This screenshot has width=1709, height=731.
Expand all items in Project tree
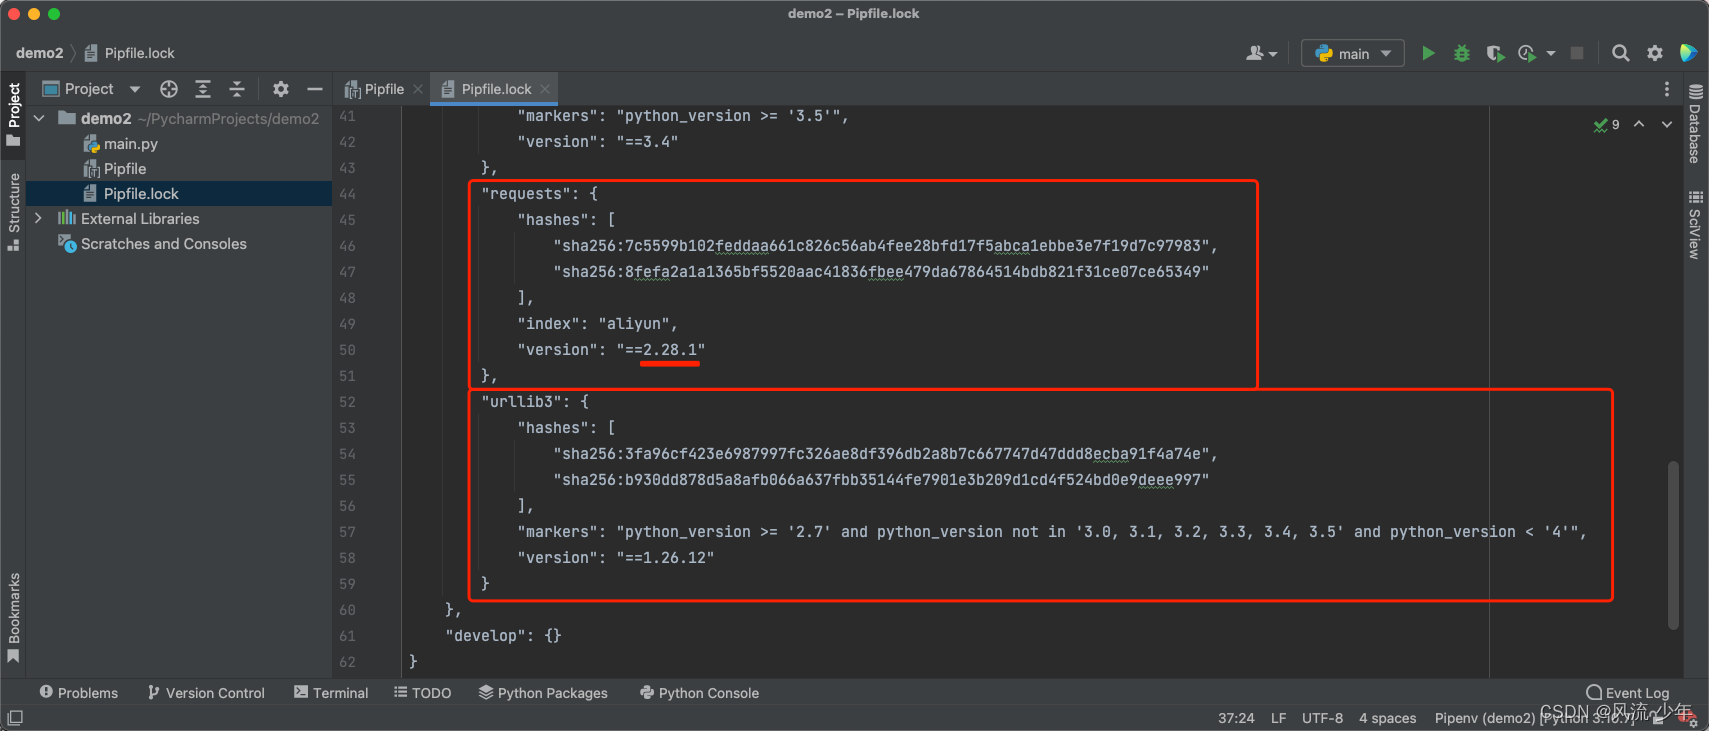click(203, 89)
